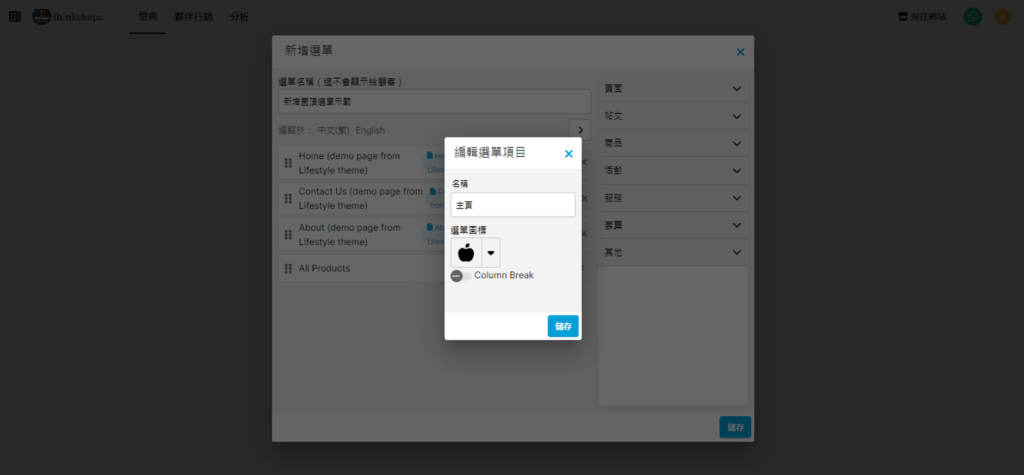
Task: Click the right-arrow button beside the language row
Action: point(579,130)
